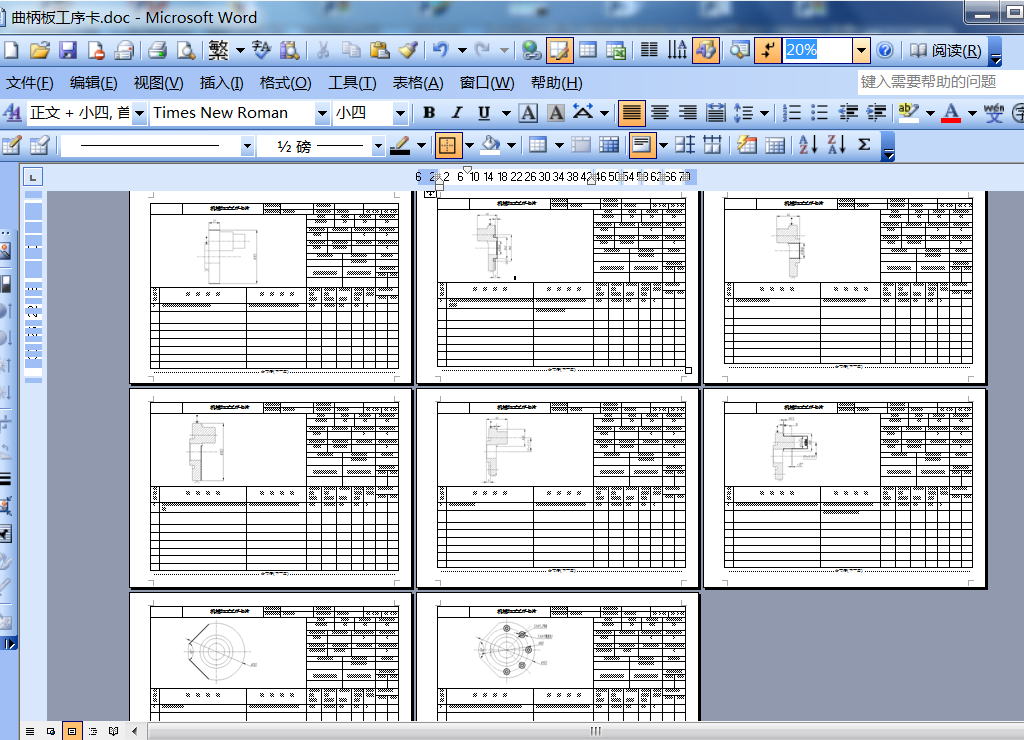
Task: Insert AutoSum in the table
Action: (864, 145)
